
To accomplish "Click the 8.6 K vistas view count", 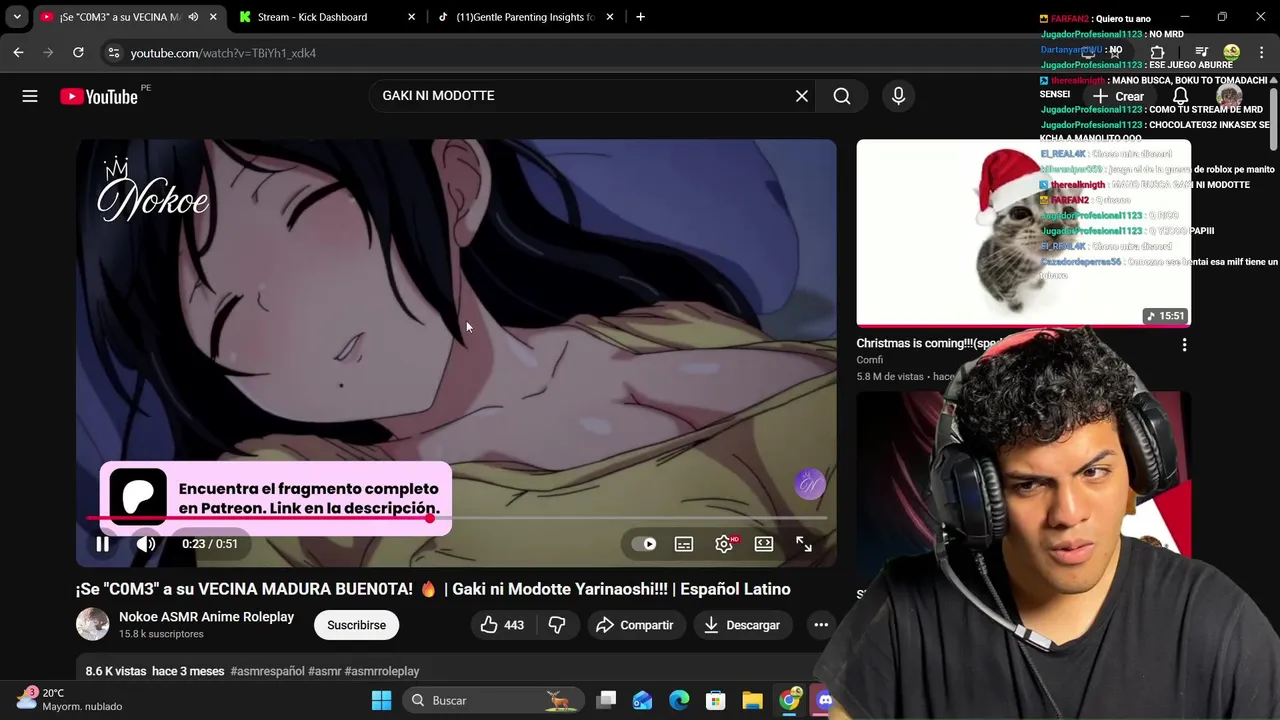I will [116, 671].
